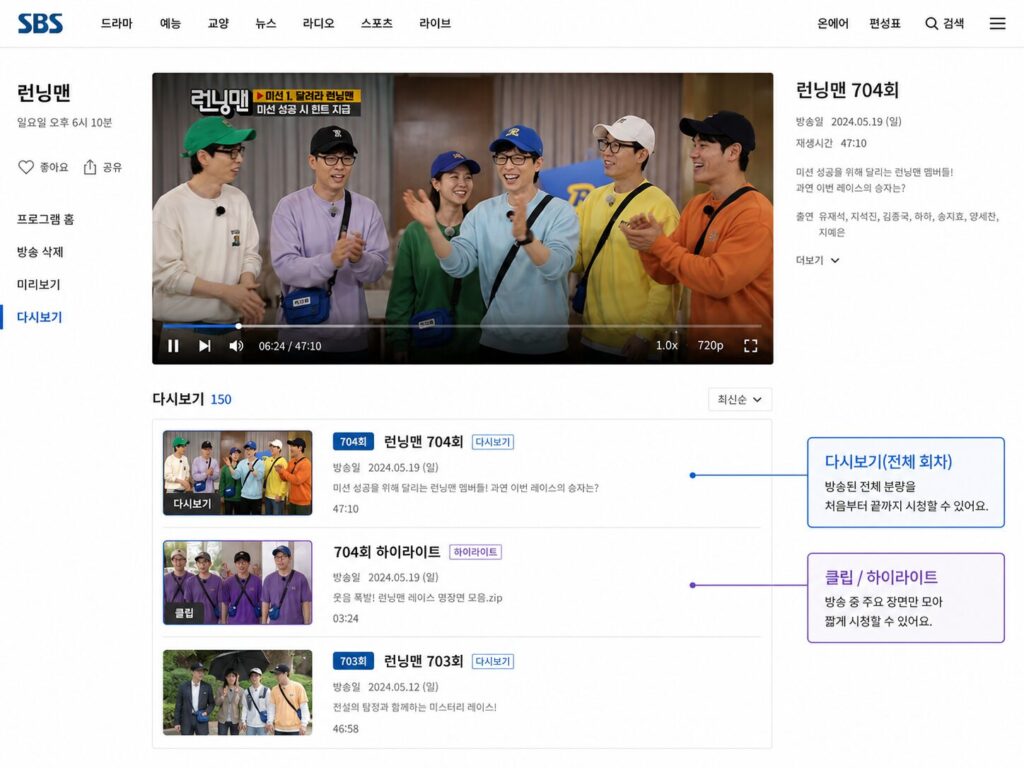Click the 하이라이트 purple tag
This screenshot has height=768, width=1024.
point(475,552)
